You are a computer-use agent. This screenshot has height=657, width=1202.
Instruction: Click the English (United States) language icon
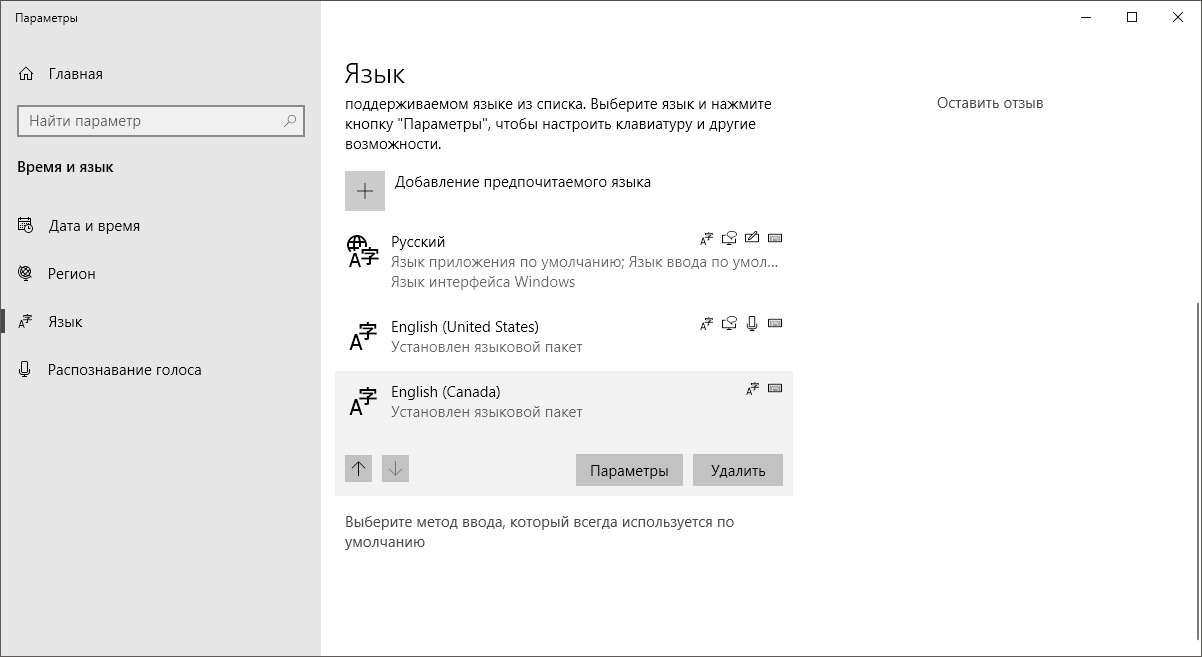click(362, 337)
